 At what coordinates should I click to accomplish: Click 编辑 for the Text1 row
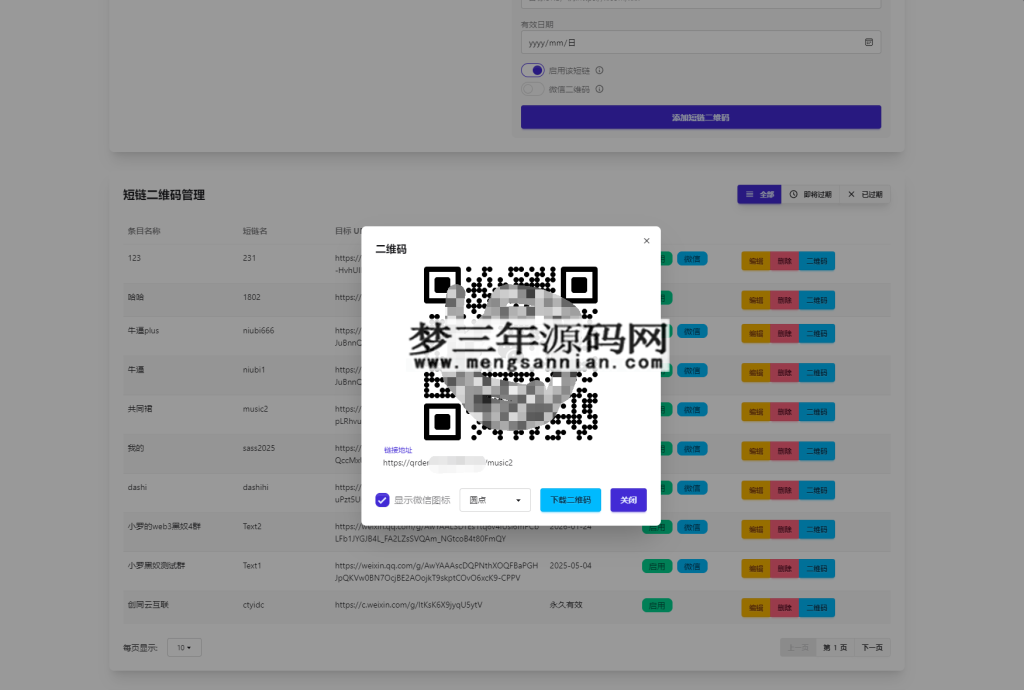pyautogui.click(x=756, y=569)
